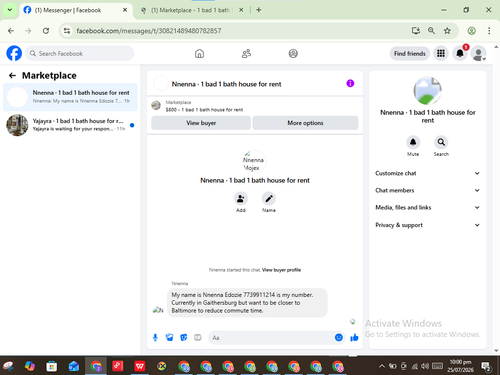Image resolution: width=500 pixels, height=375 pixels.
Task: Open the Yajayra conversation in list
Action: [x=70, y=125]
